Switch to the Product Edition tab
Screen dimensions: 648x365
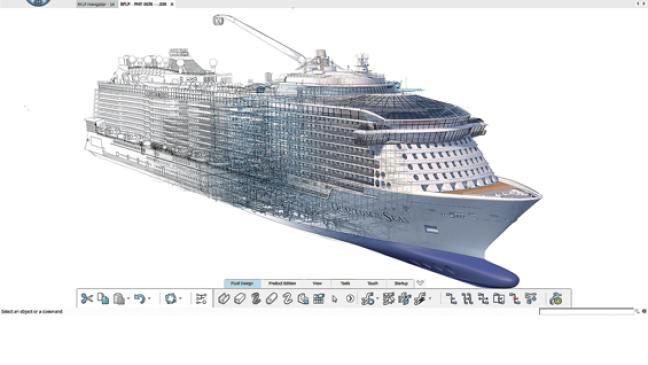(x=282, y=284)
